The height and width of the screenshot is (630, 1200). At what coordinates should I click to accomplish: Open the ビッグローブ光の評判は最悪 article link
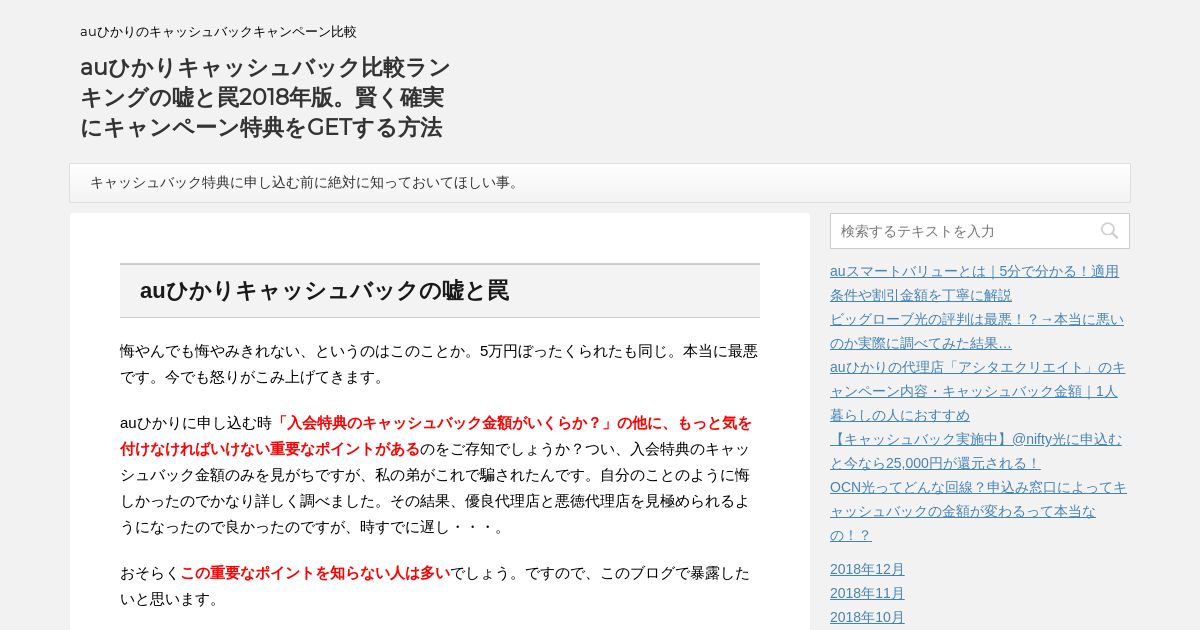pos(977,331)
